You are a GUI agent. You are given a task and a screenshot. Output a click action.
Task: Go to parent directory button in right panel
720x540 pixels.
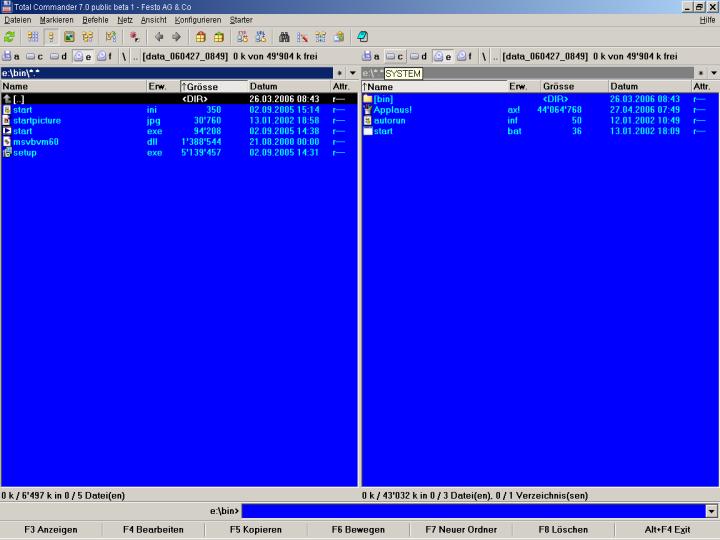(x=495, y=57)
